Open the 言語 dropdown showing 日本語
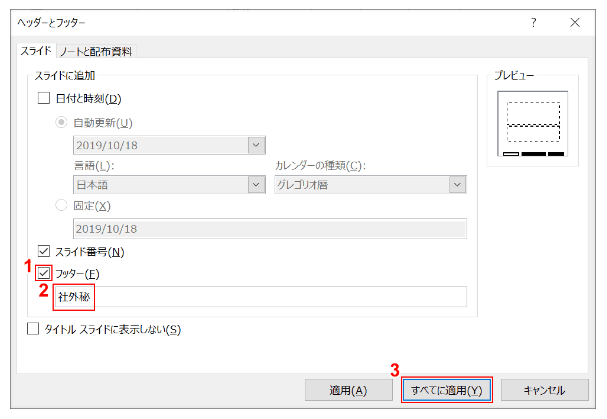 coord(160,185)
